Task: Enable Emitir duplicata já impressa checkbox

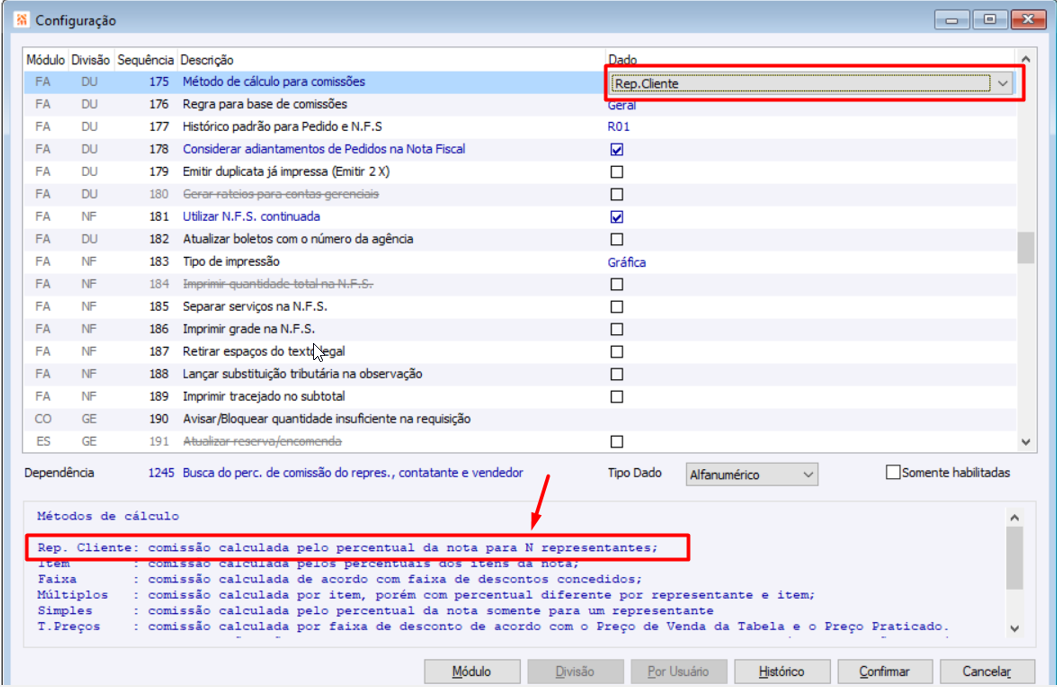Action: coord(616,172)
